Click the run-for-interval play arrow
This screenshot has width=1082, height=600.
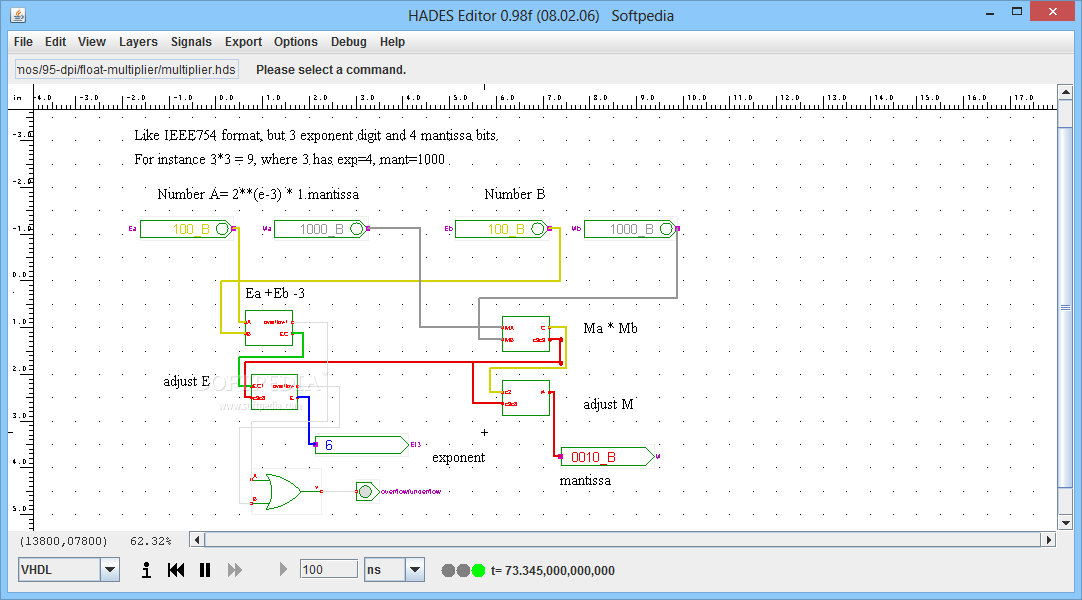click(x=283, y=570)
